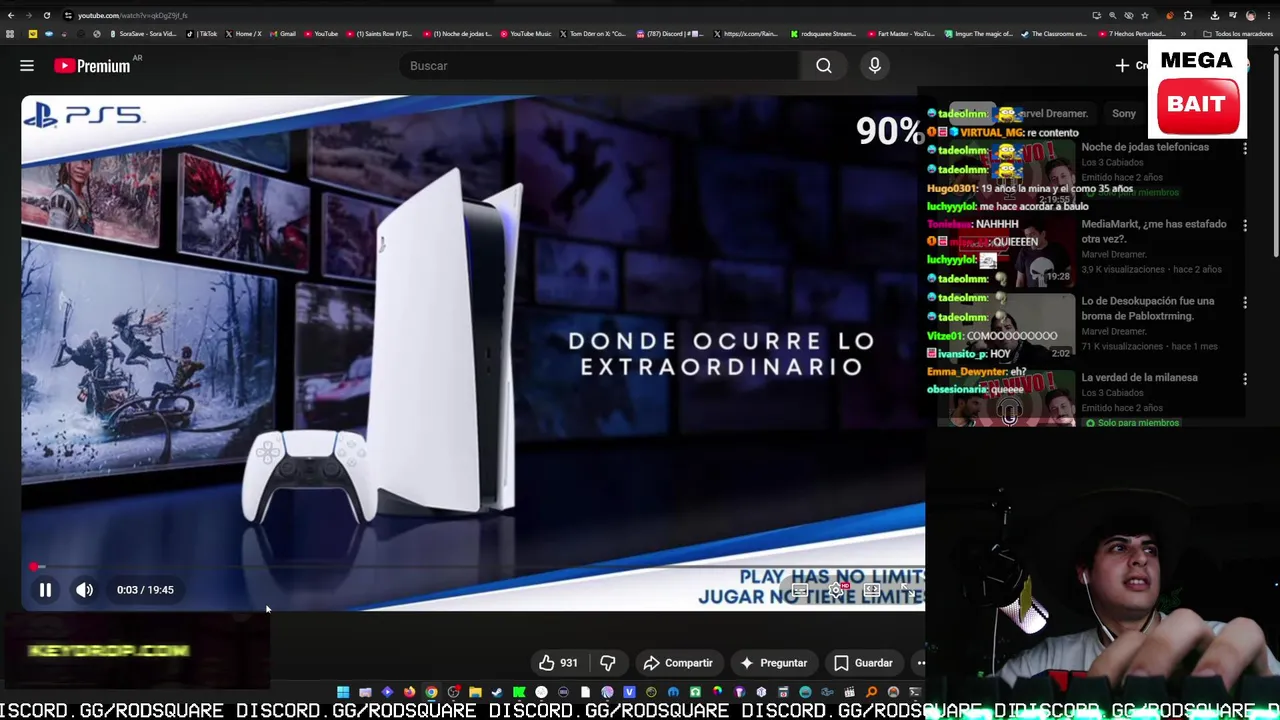Open Chrome from the taskbar

(431, 692)
